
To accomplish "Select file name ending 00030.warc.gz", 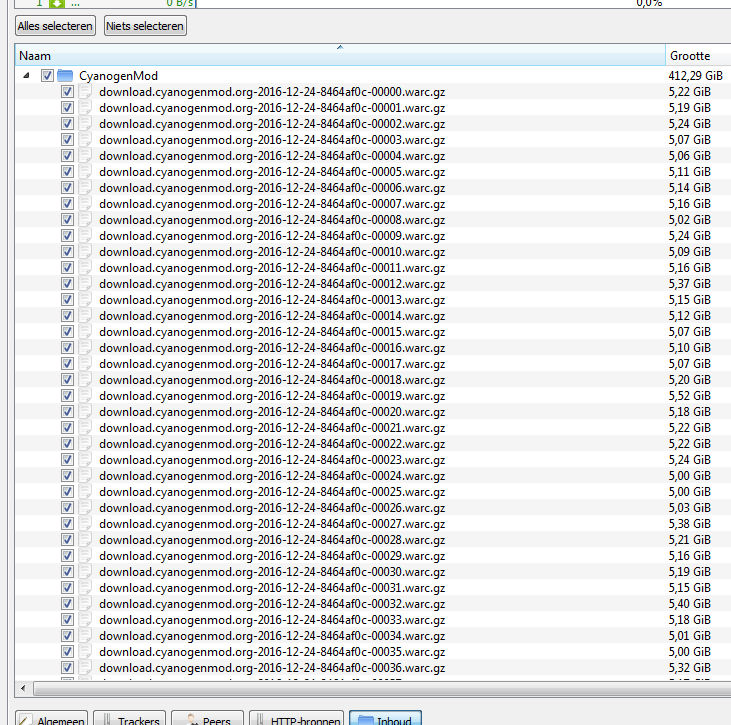I will click(272, 572).
